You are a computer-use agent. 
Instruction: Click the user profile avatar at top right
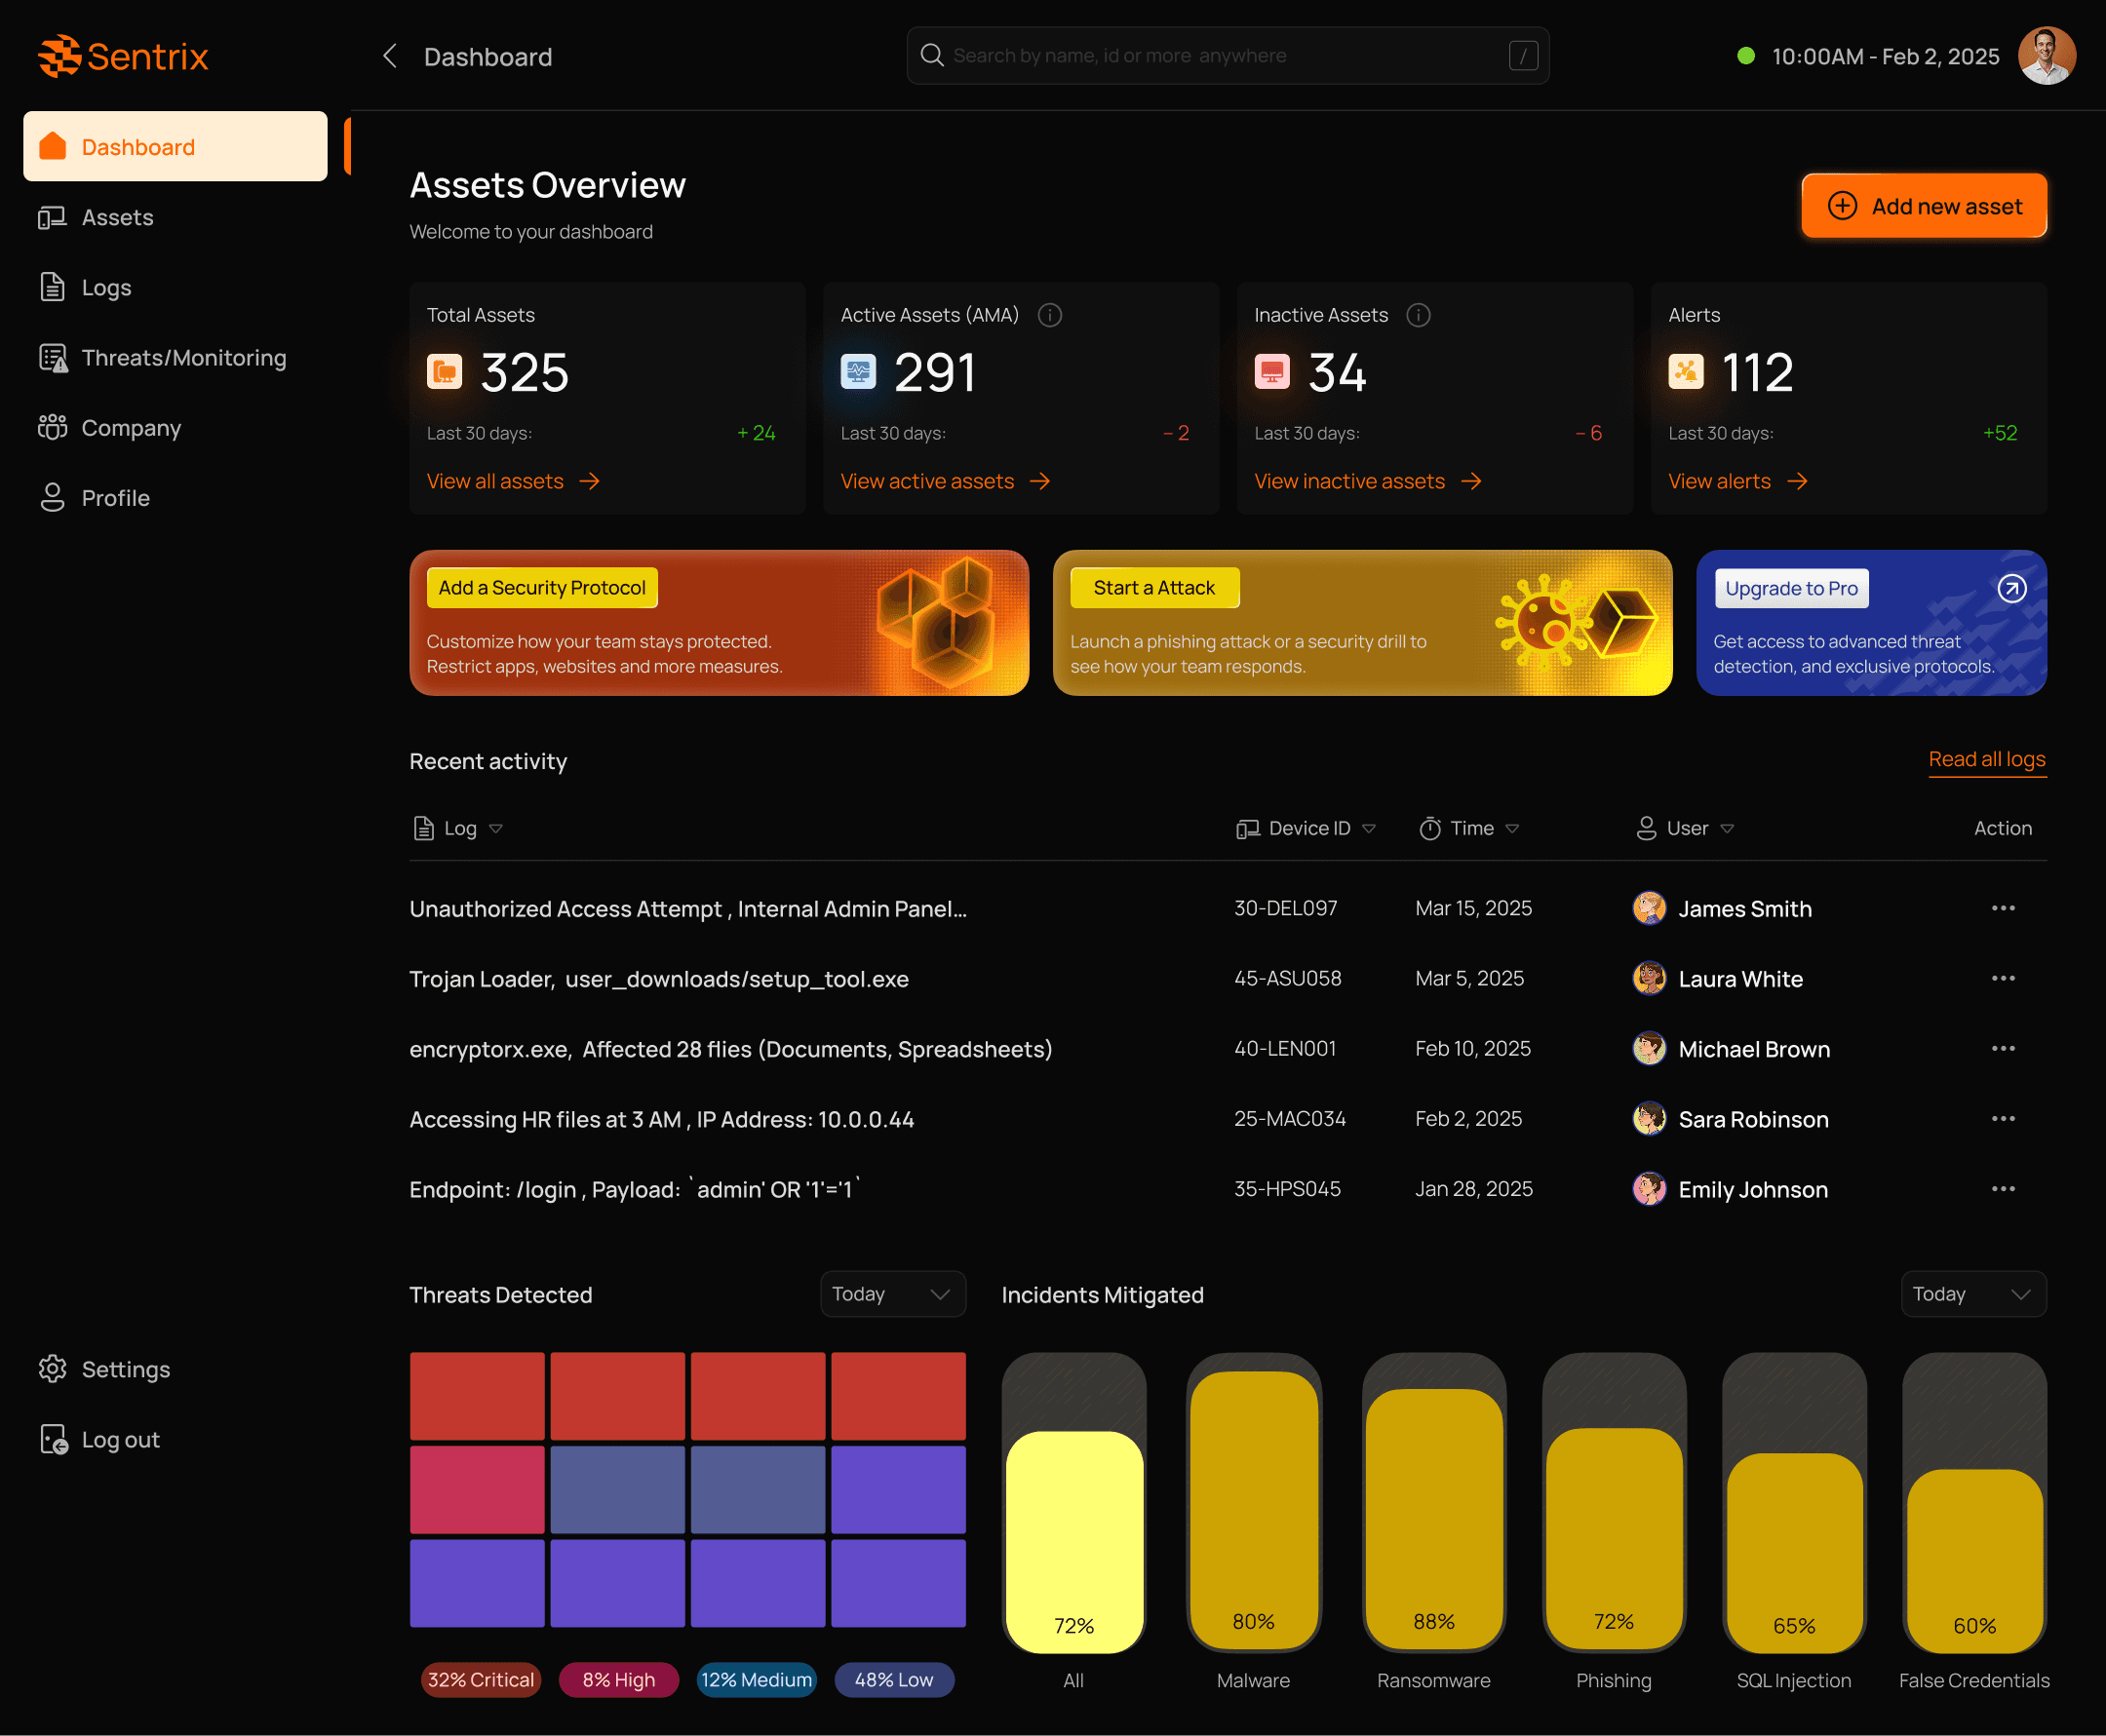(x=2046, y=56)
